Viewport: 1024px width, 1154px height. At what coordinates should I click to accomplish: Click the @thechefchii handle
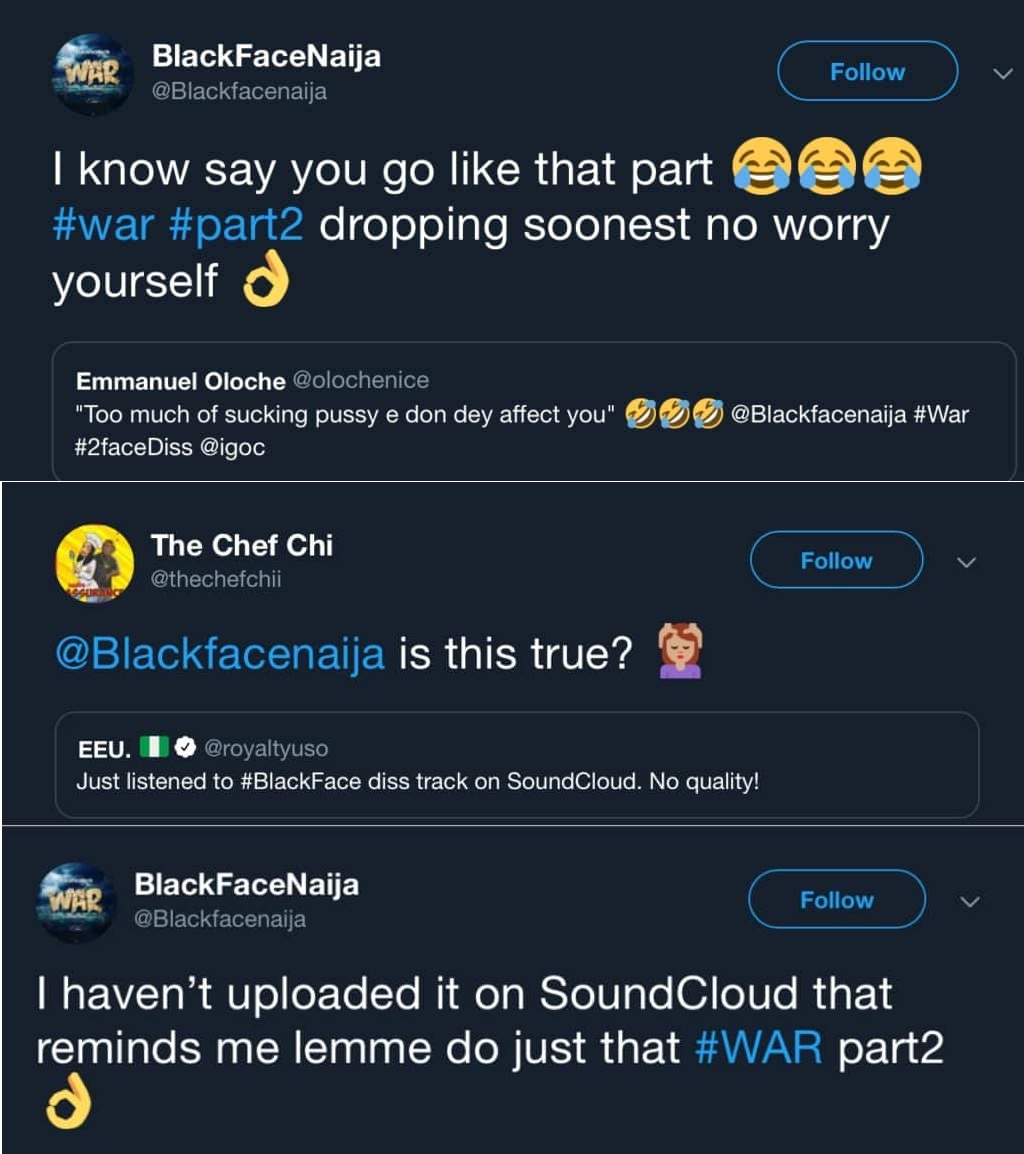pyautogui.click(x=215, y=579)
